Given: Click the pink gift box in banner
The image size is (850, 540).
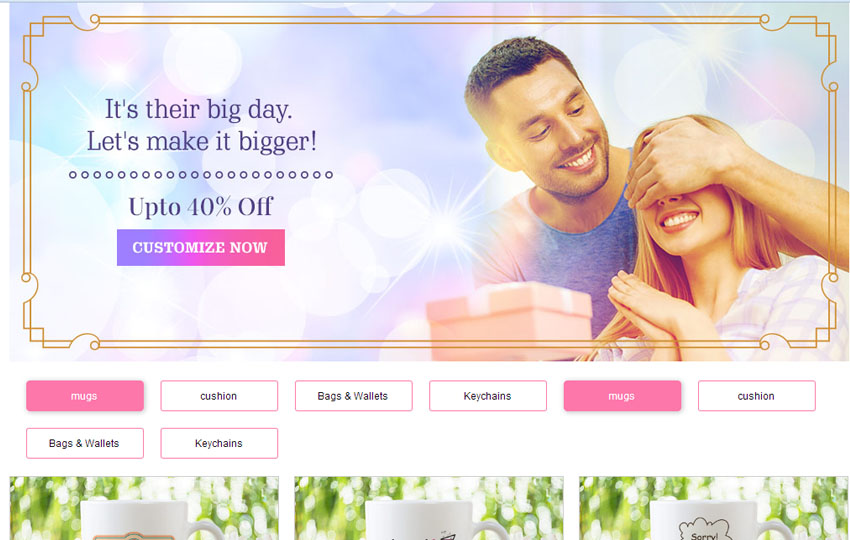Looking at the screenshot, I should [x=508, y=321].
